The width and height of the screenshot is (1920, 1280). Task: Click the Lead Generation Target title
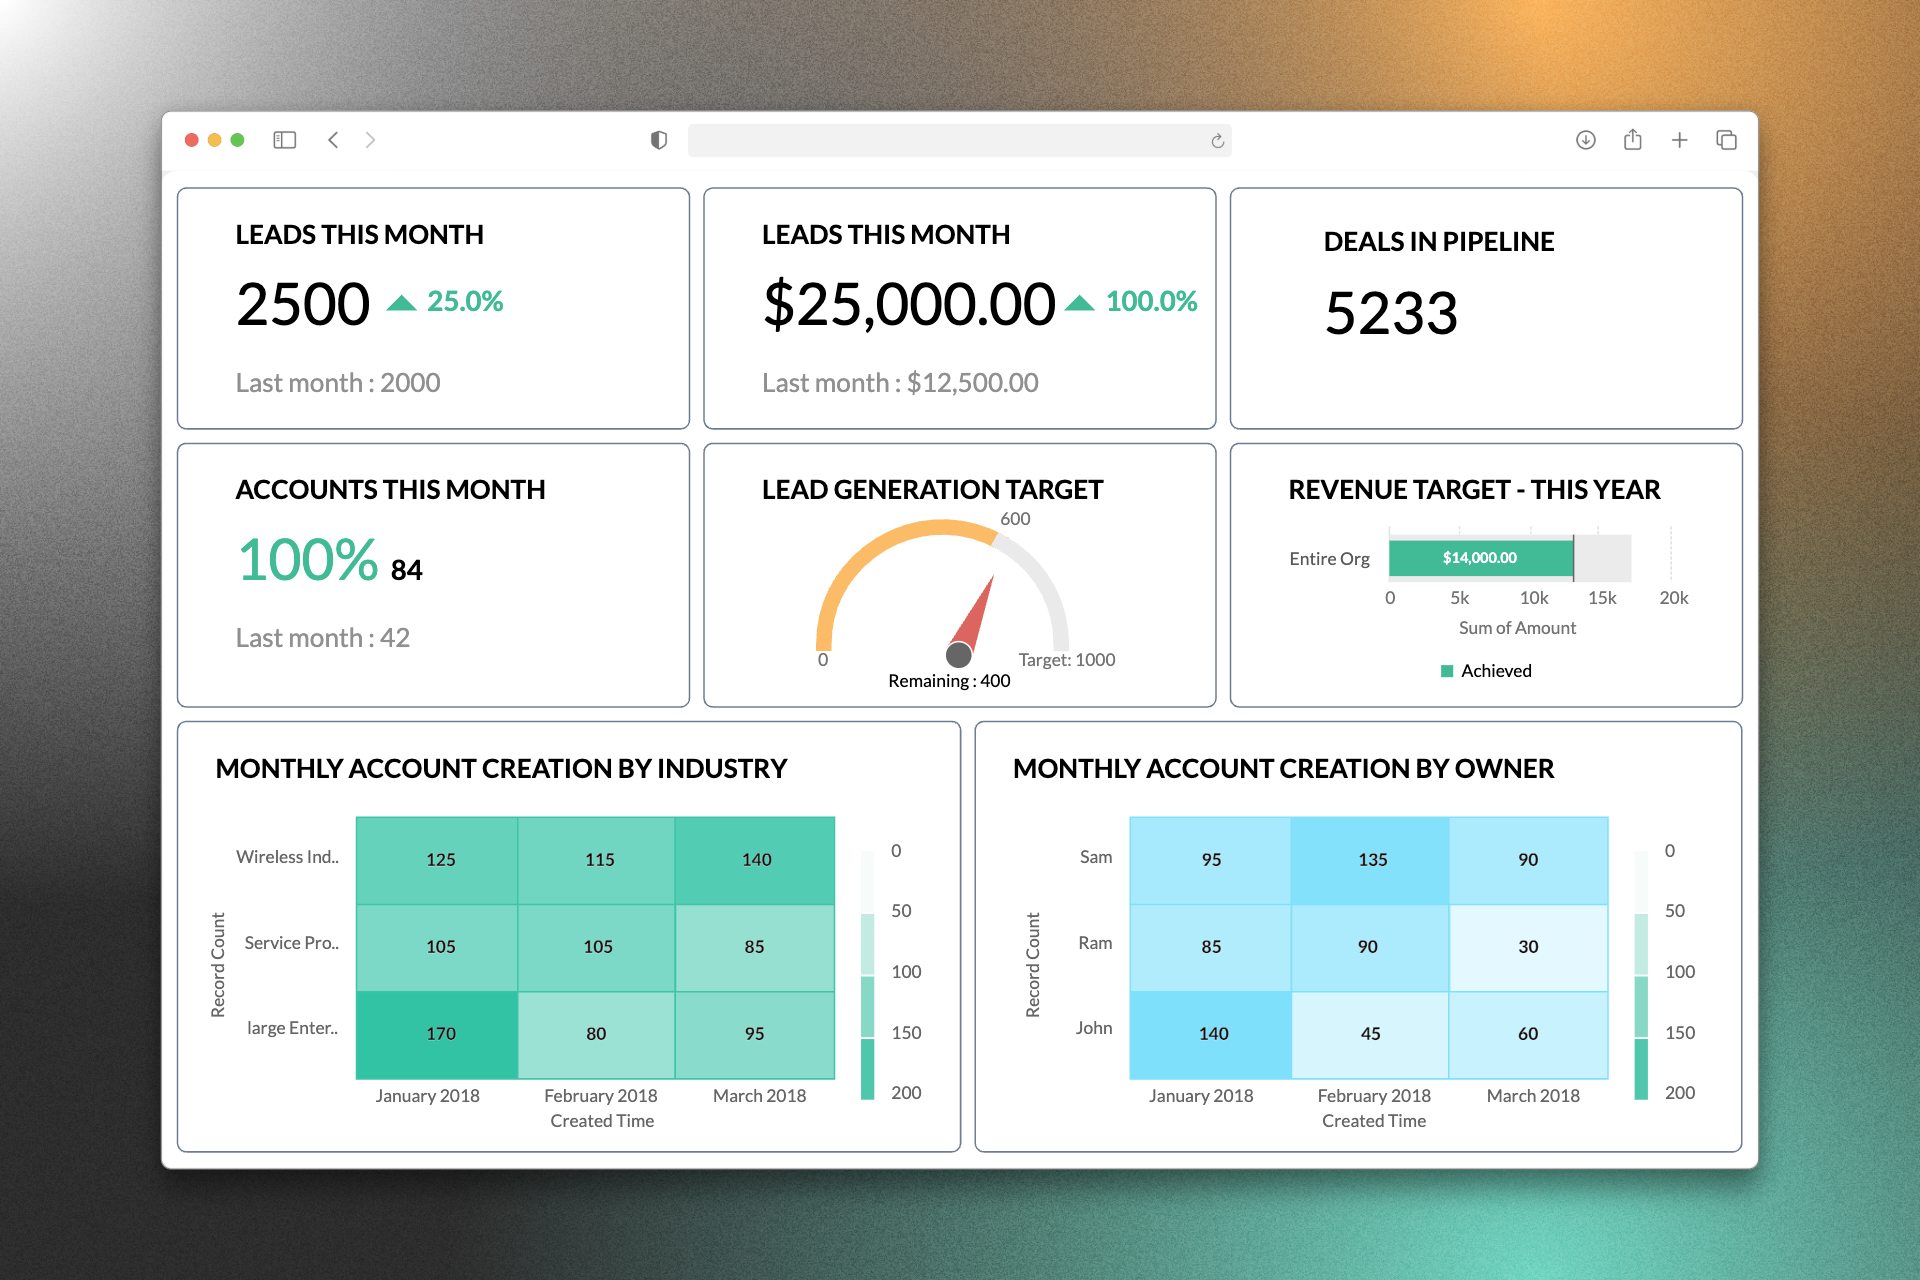932,490
